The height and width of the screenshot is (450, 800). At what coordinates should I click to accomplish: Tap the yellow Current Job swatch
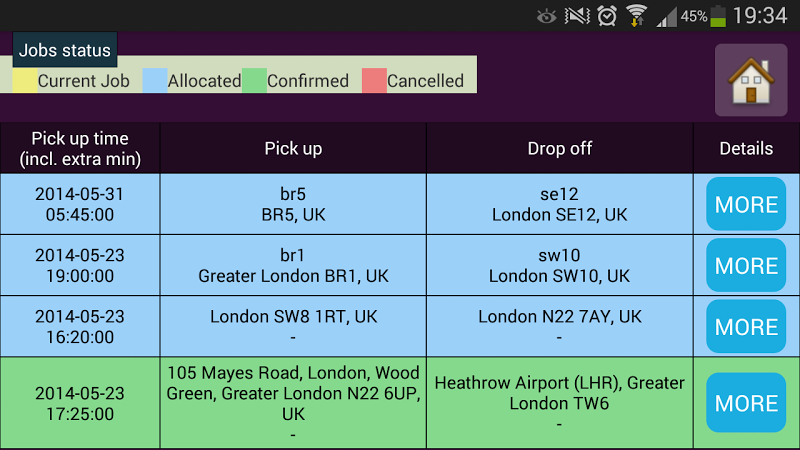(x=25, y=81)
